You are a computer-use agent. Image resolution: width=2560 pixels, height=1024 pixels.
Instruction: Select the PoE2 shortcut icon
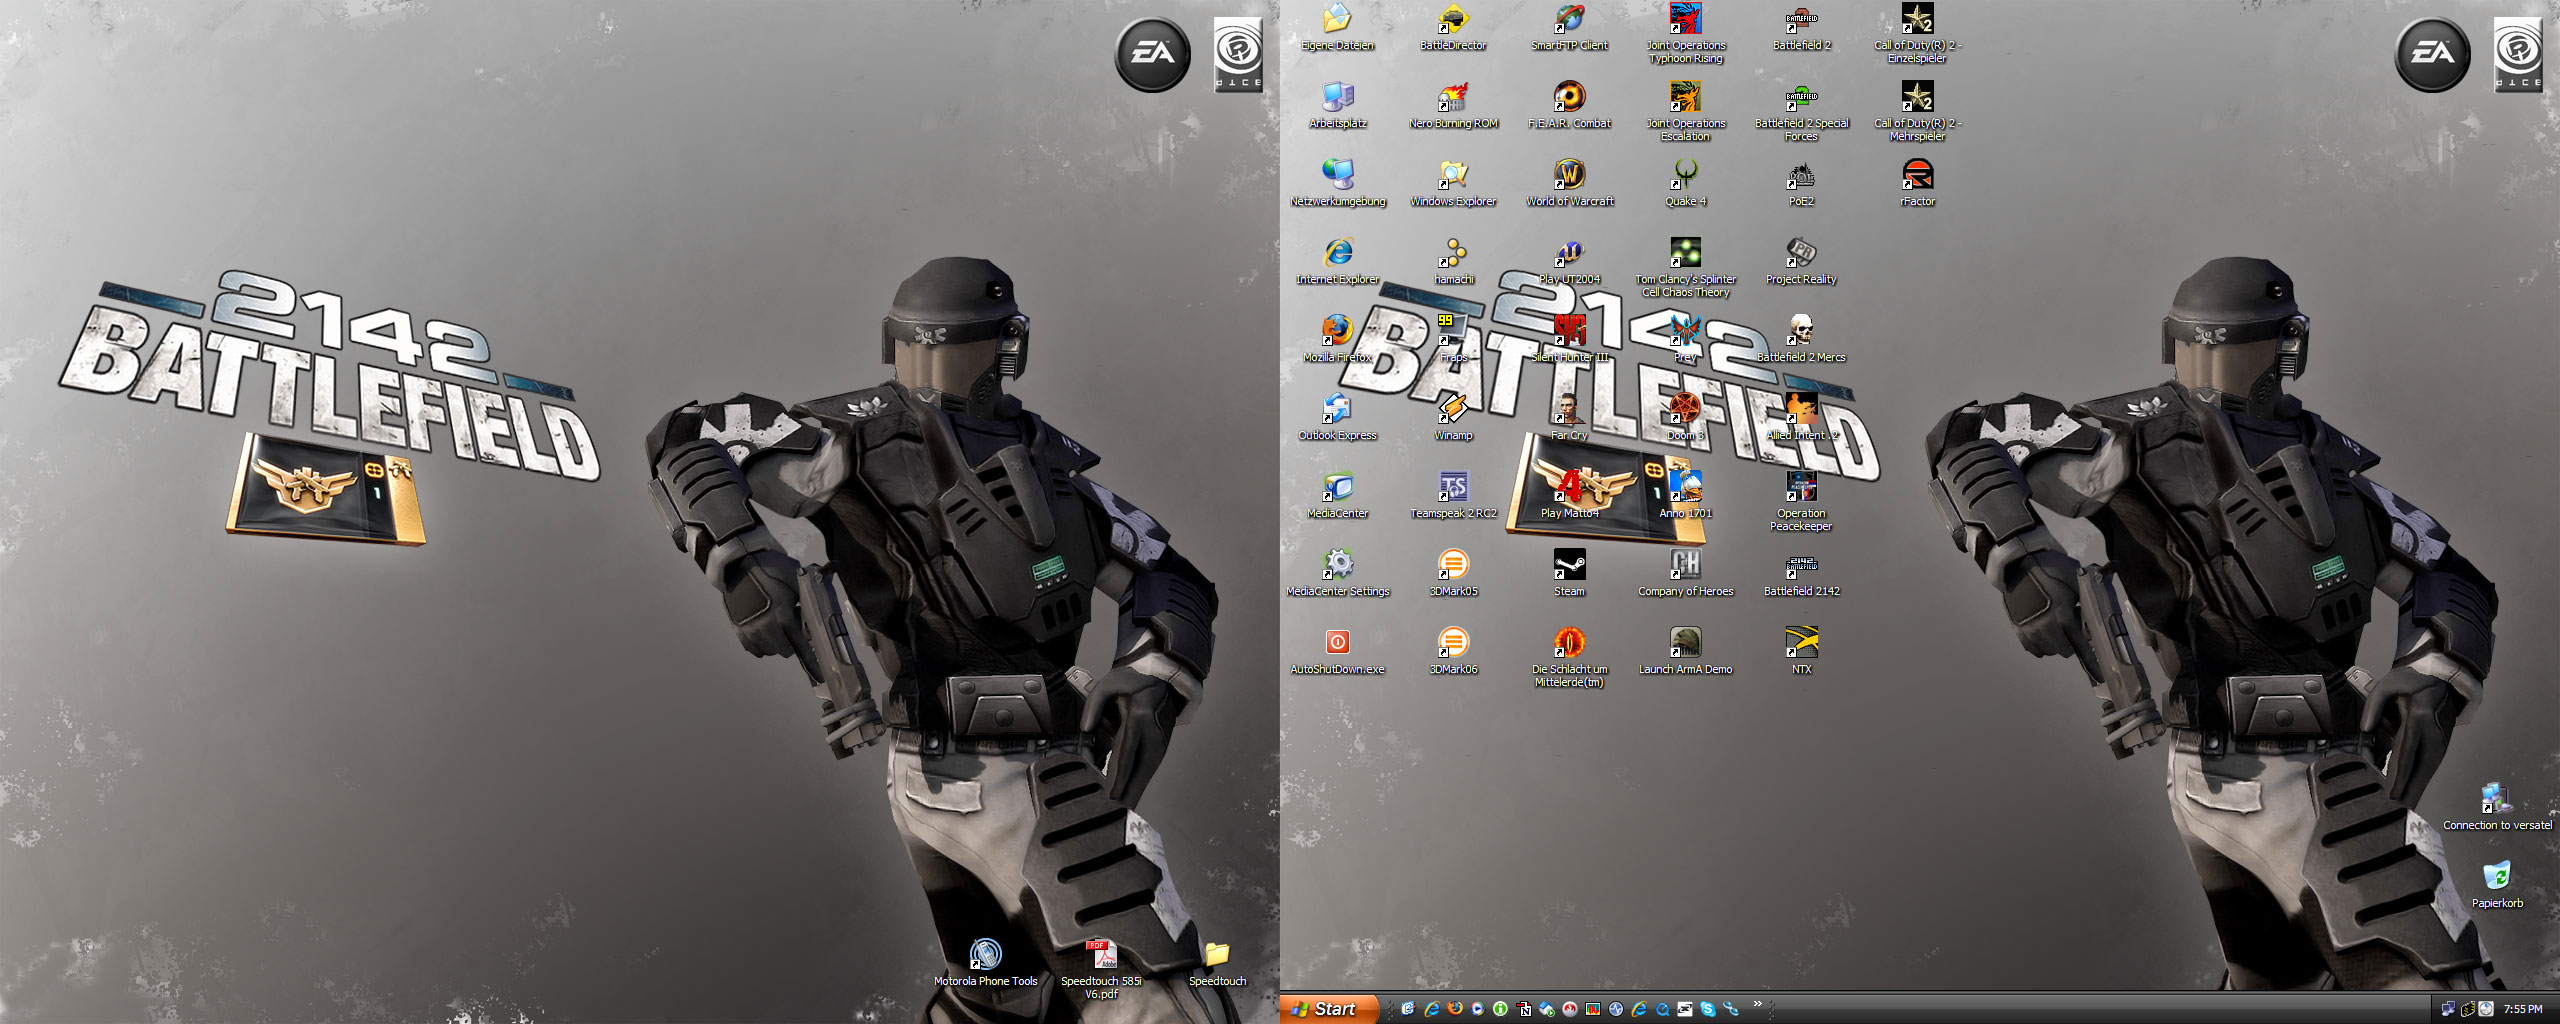tap(1801, 183)
